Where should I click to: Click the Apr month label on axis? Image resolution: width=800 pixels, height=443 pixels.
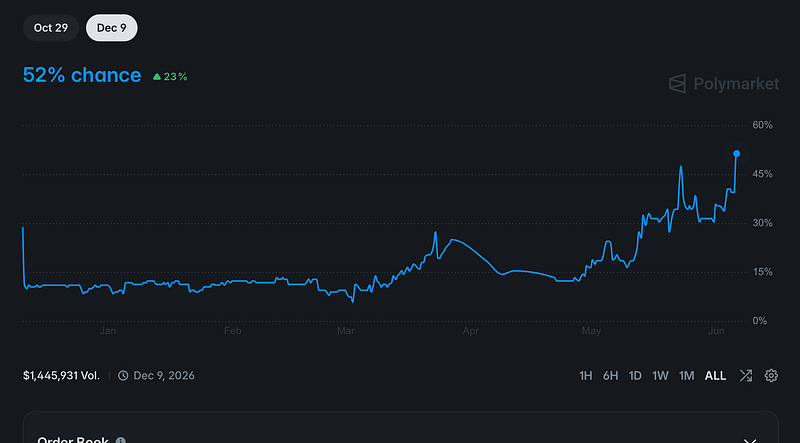tap(471, 331)
